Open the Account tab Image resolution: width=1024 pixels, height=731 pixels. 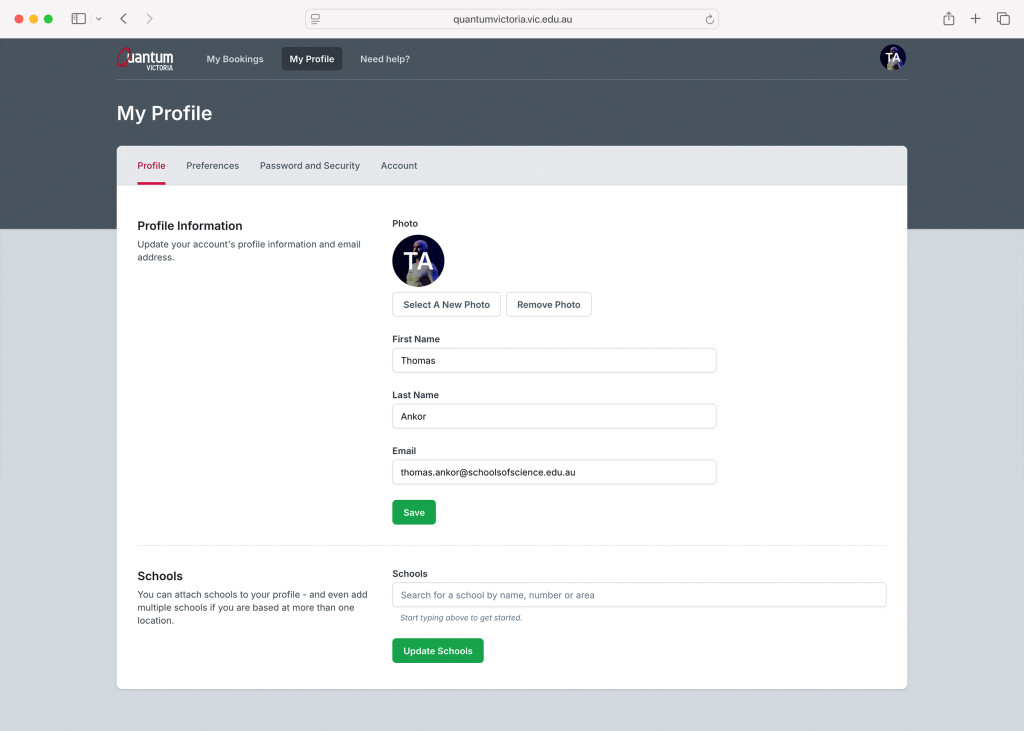[x=399, y=166]
